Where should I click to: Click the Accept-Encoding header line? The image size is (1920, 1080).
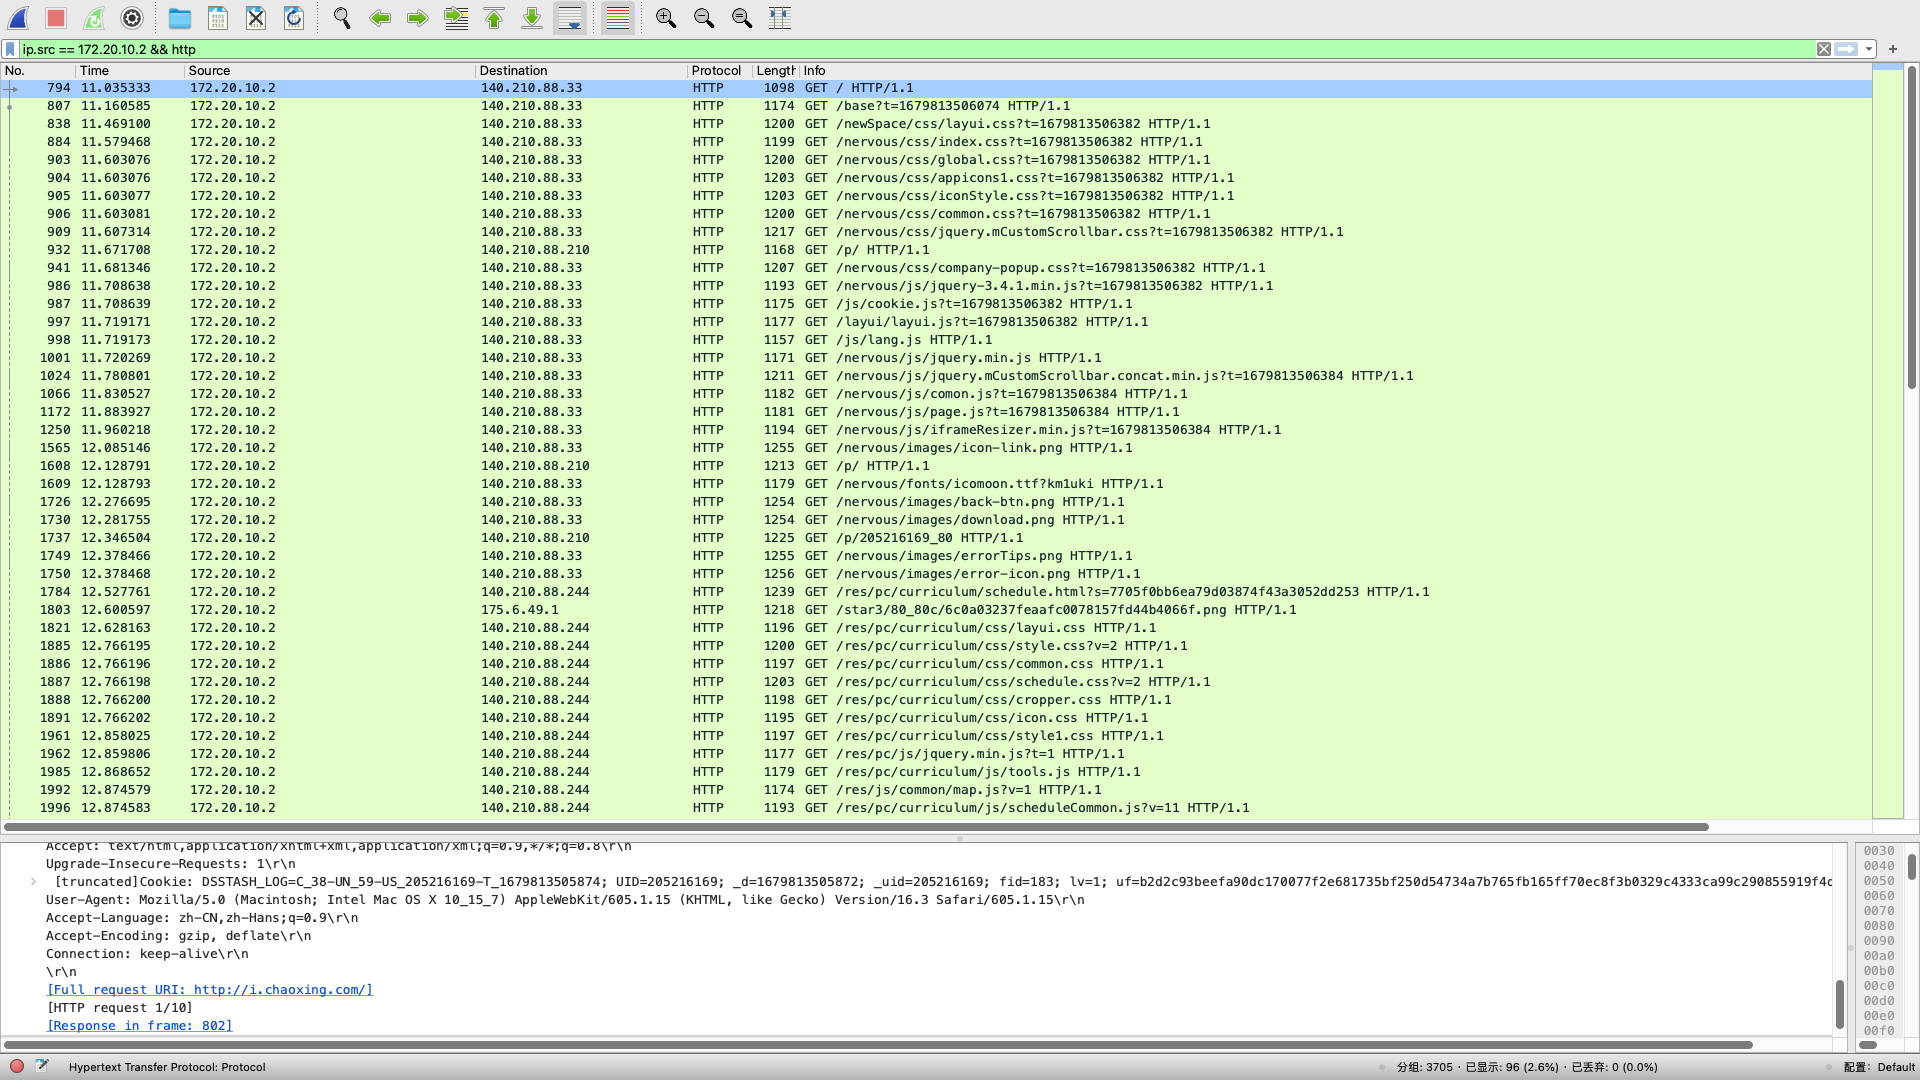point(179,936)
